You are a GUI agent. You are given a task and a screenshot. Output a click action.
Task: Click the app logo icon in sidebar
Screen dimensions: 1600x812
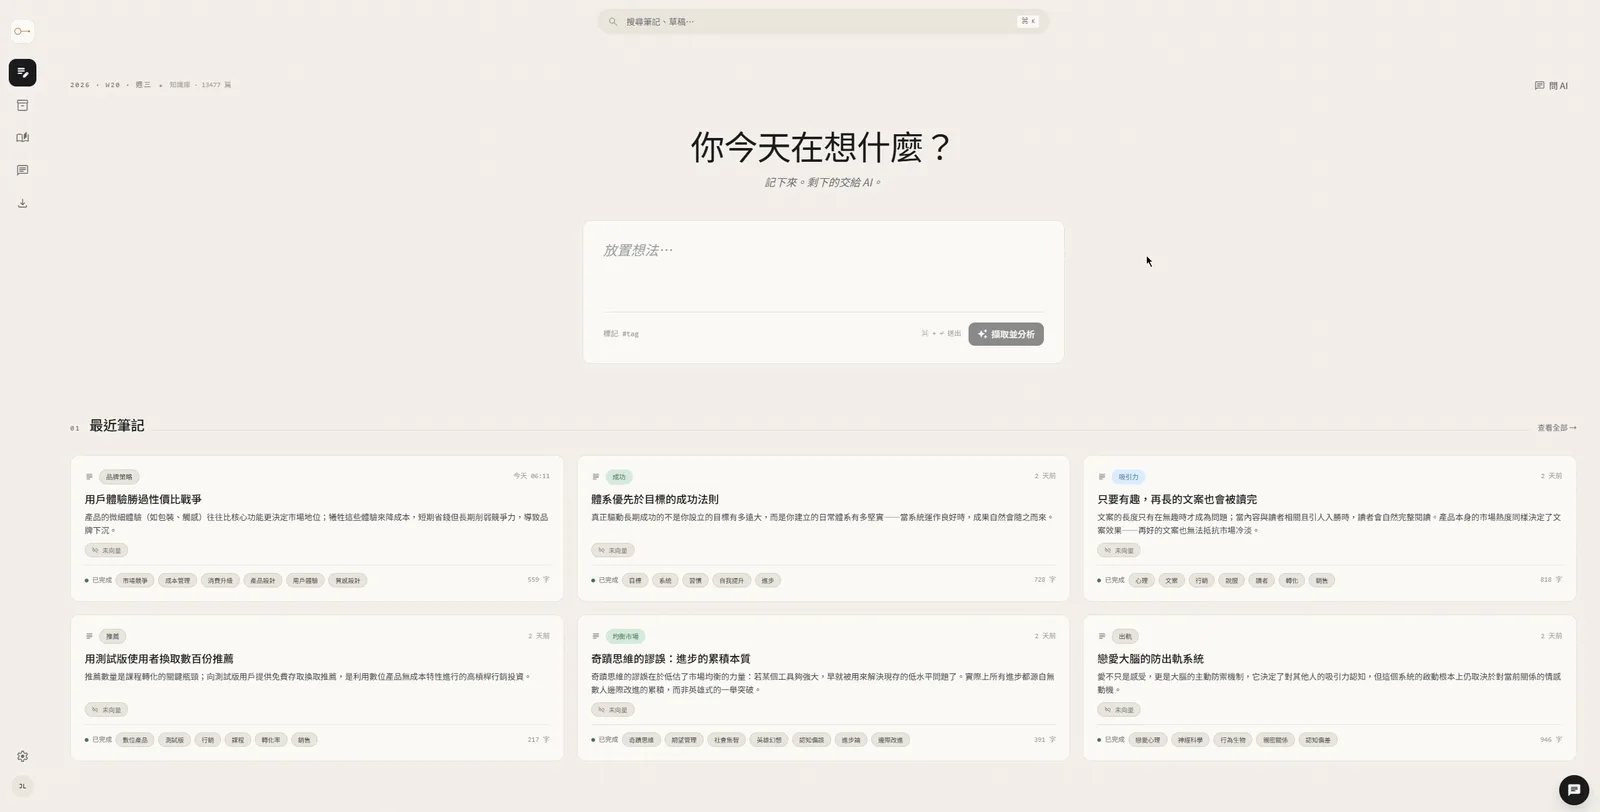[22, 31]
